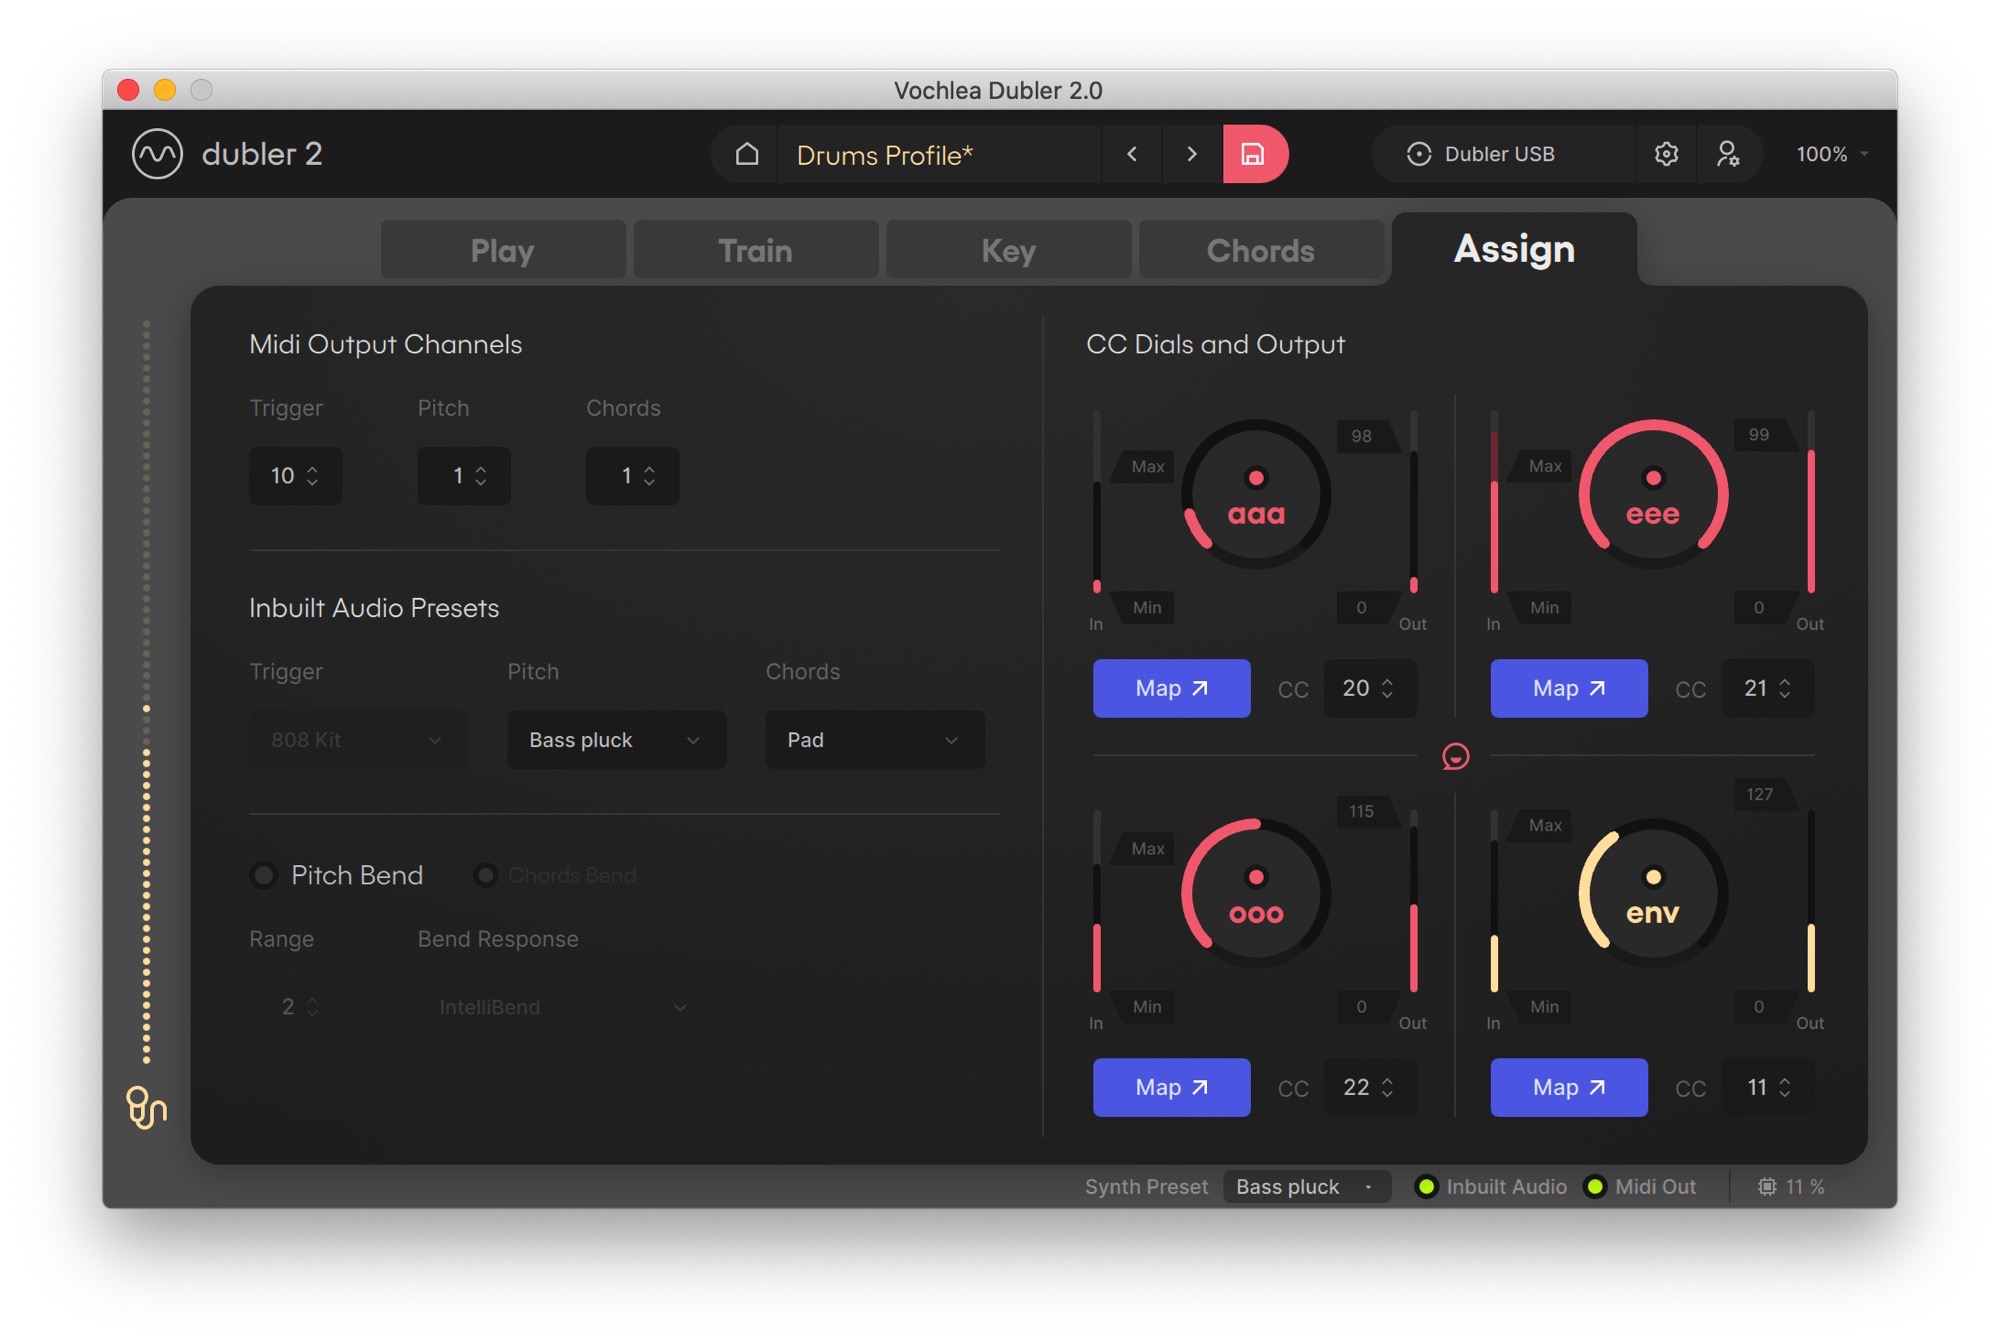
Task: Toggle the Chords Bend radio button
Action: 487,873
